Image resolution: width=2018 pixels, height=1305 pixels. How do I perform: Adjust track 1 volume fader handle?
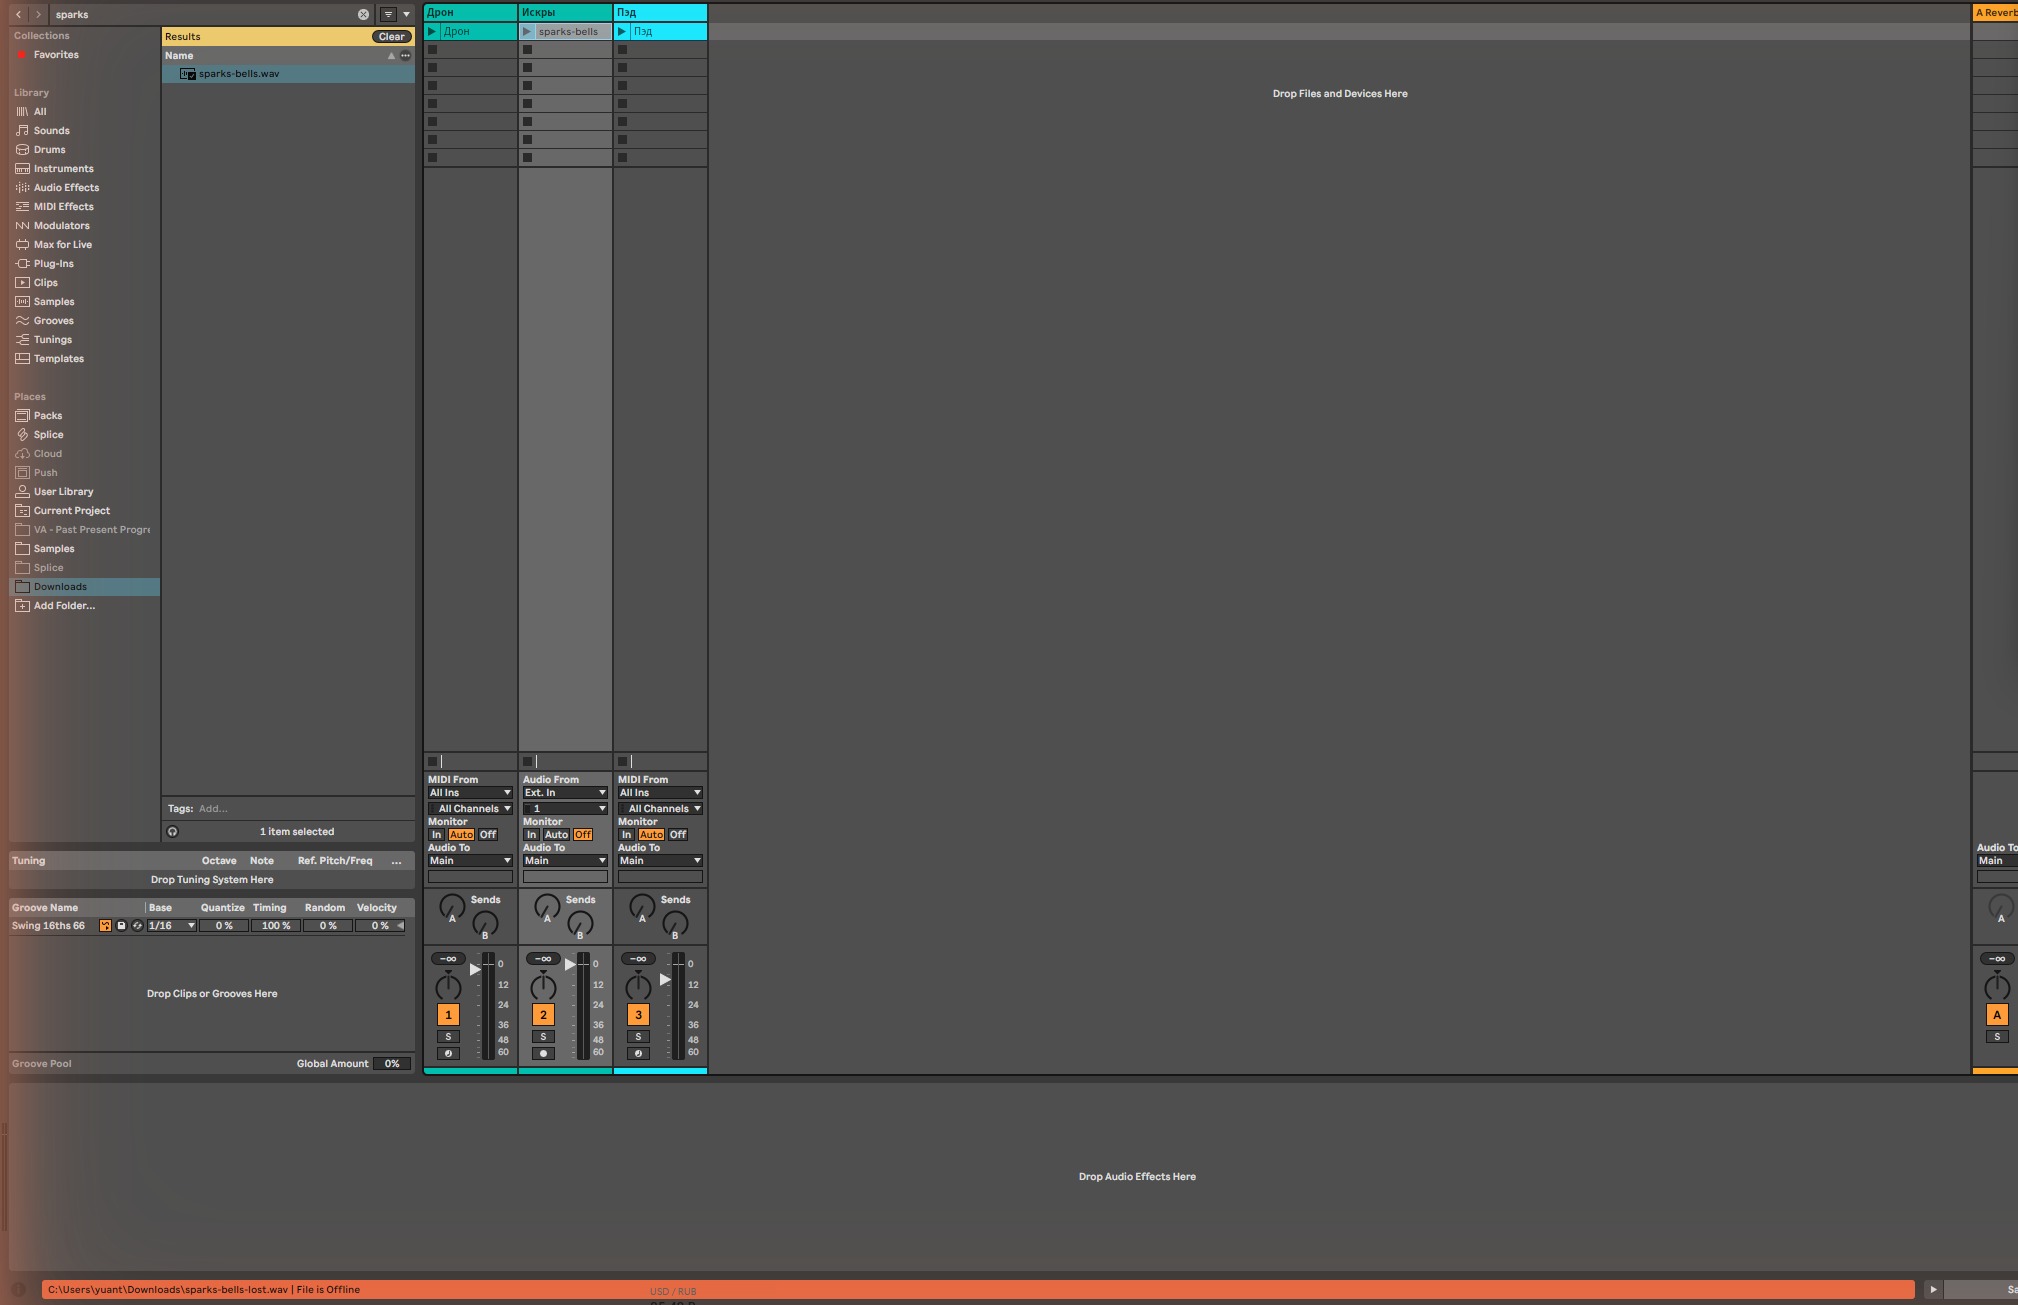475,969
